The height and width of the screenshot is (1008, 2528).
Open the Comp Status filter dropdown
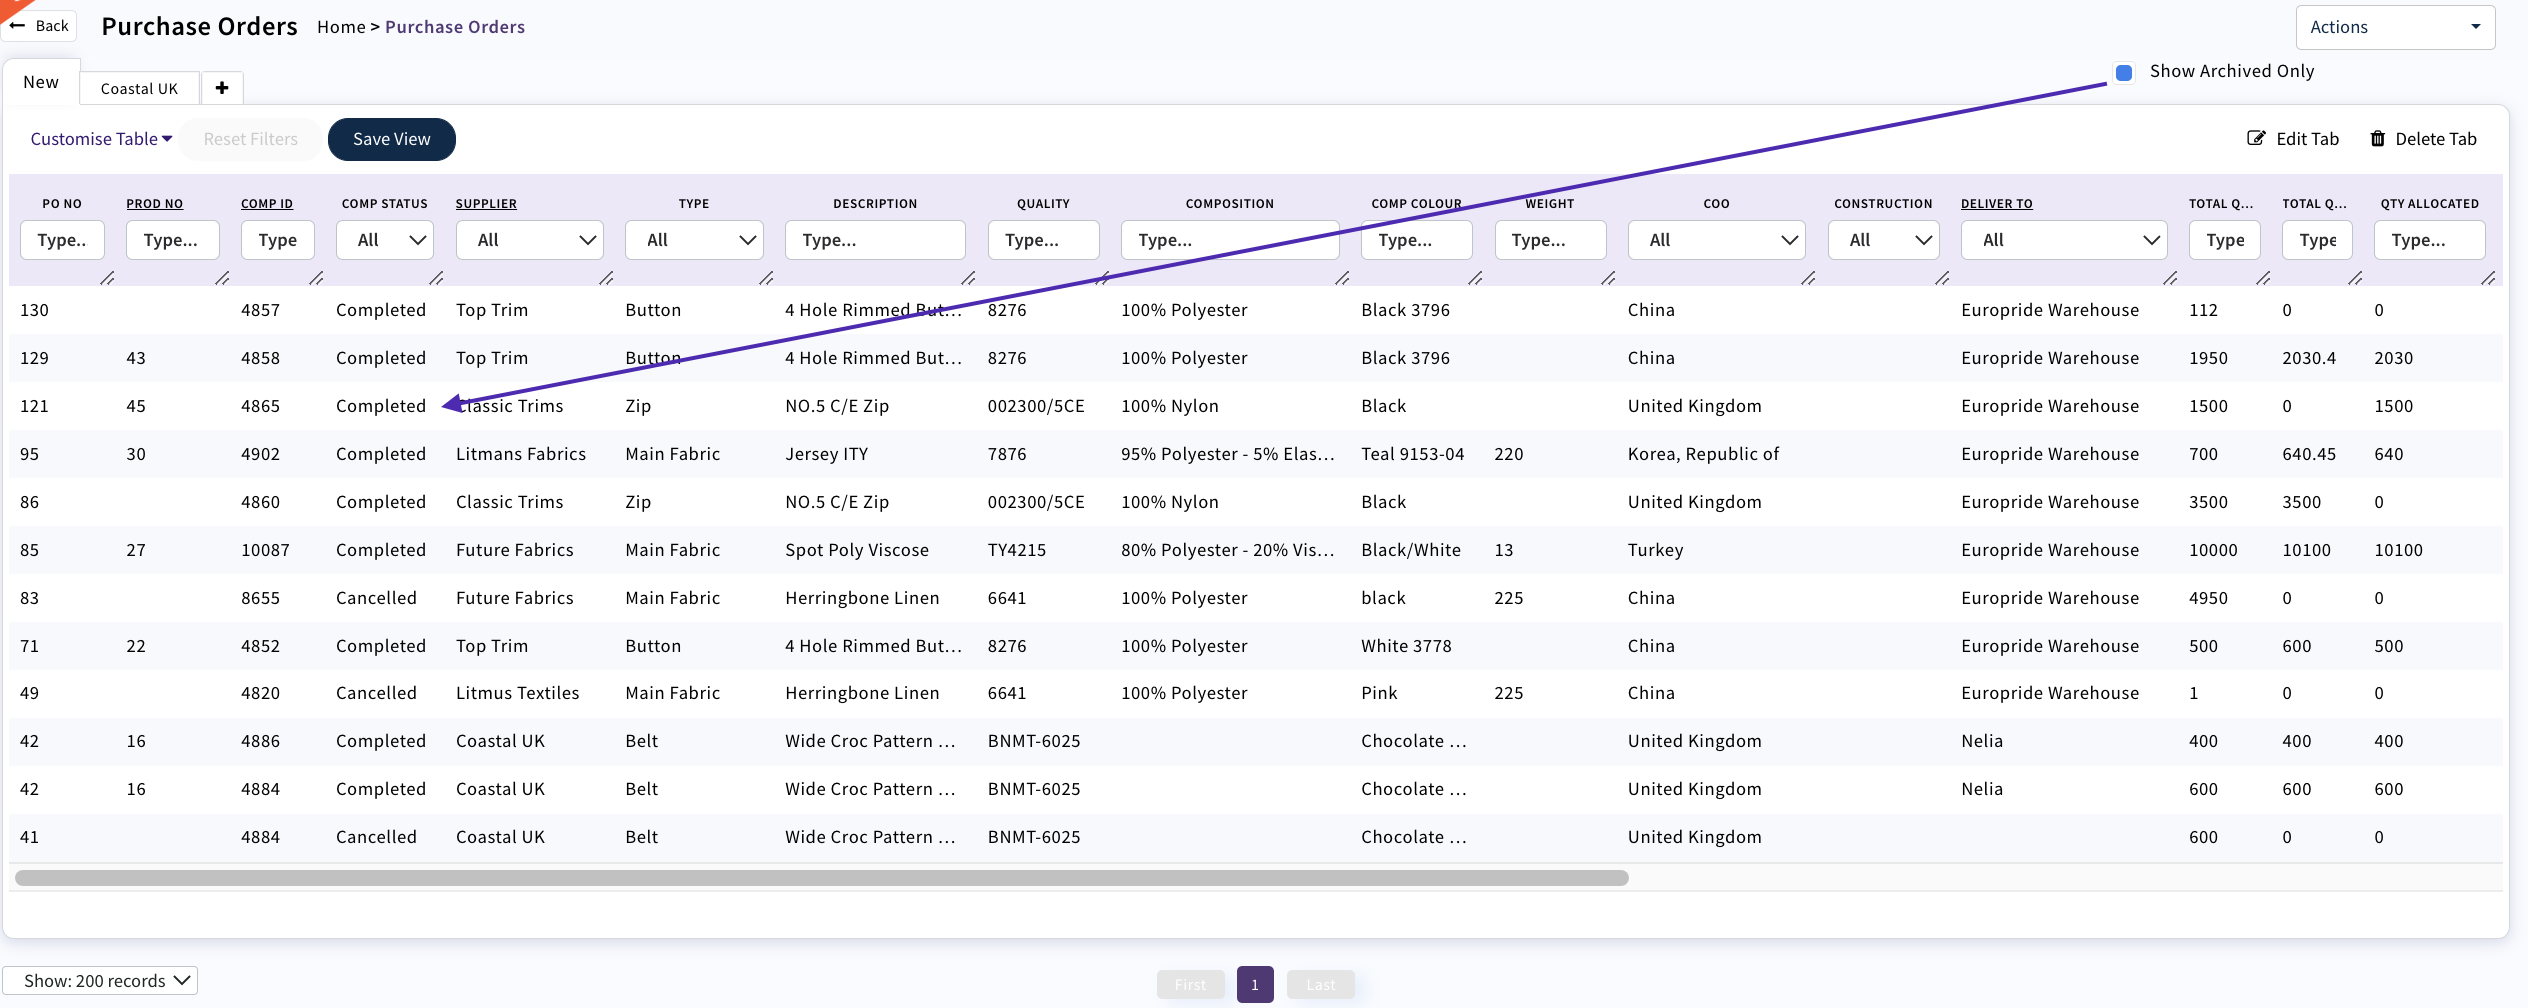tap(385, 240)
